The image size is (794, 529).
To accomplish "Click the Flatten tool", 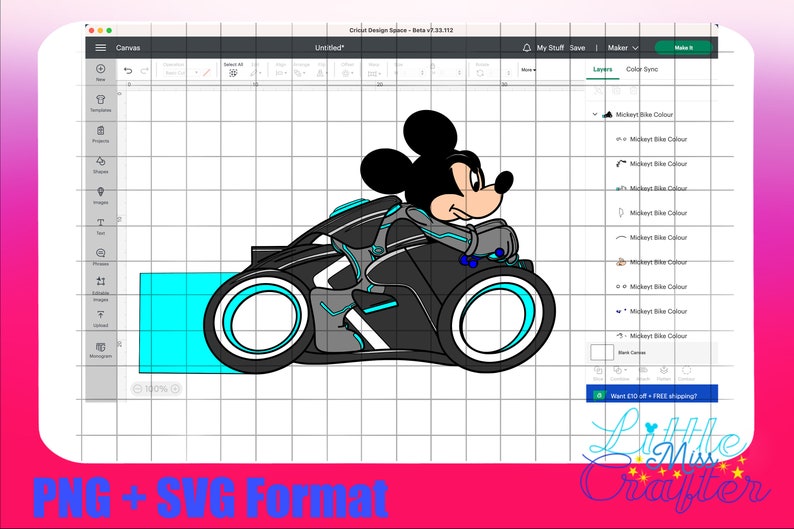I will point(664,373).
